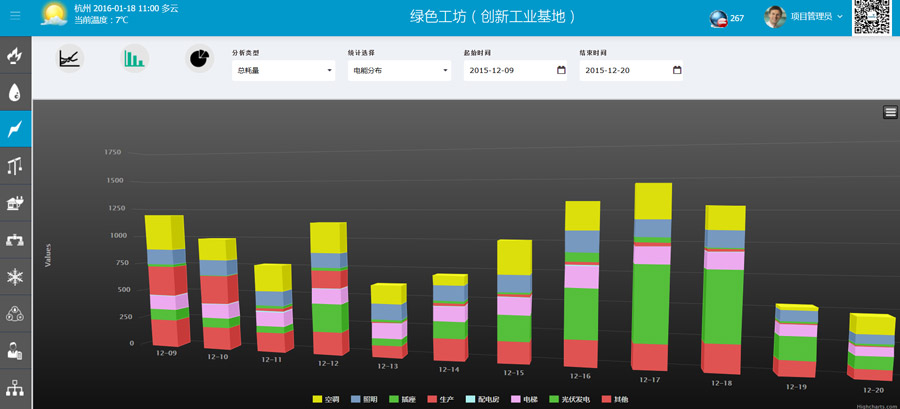Toggle the 照明 series in legend
900x409 pixels.
[x=364, y=399]
